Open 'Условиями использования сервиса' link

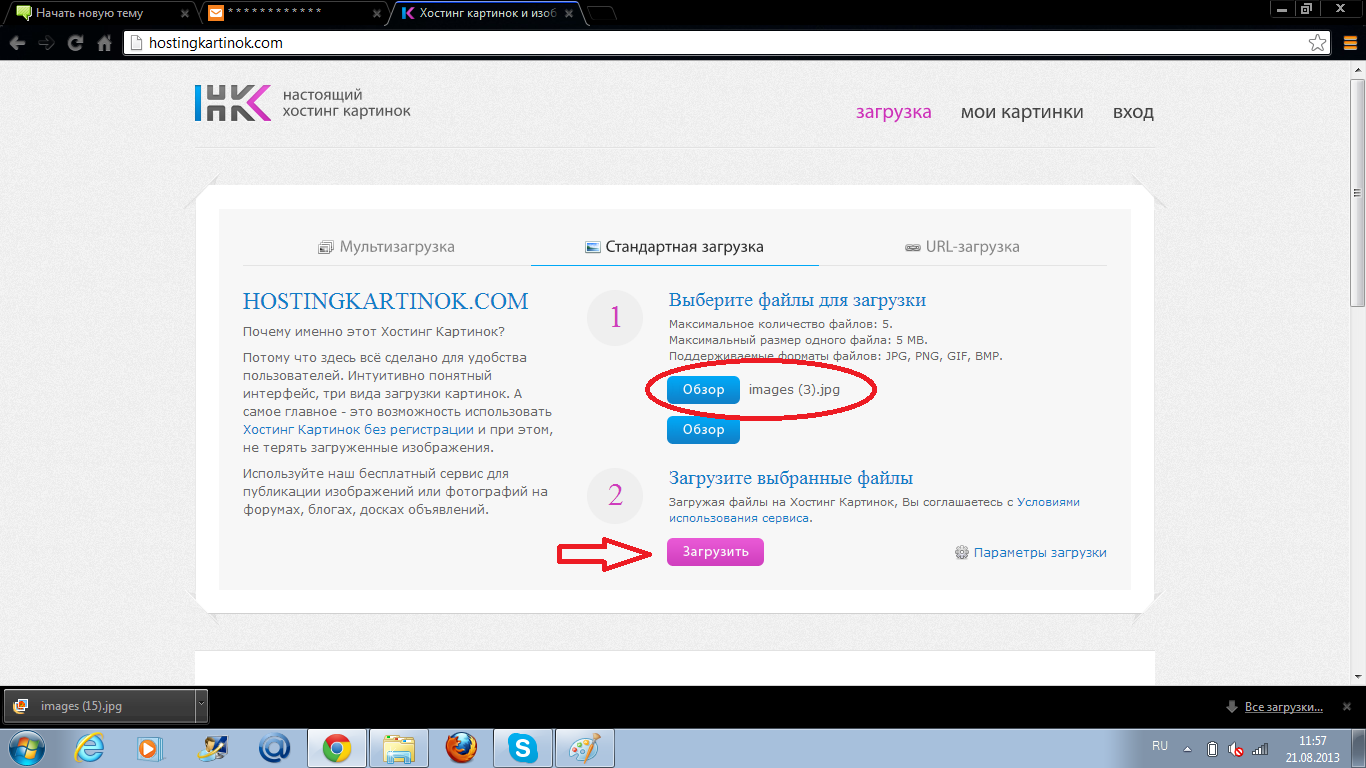(874, 510)
